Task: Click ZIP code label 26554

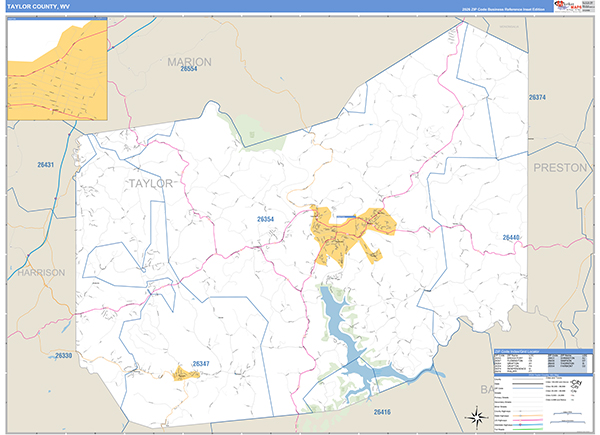Action: click(x=189, y=69)
